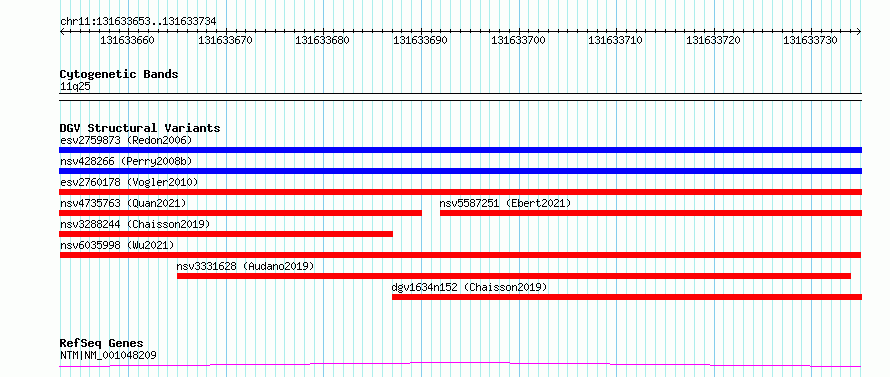Click the NTM|NM_001048209 gene label
This screenshot has width=890, height=377.
point(108,356)
